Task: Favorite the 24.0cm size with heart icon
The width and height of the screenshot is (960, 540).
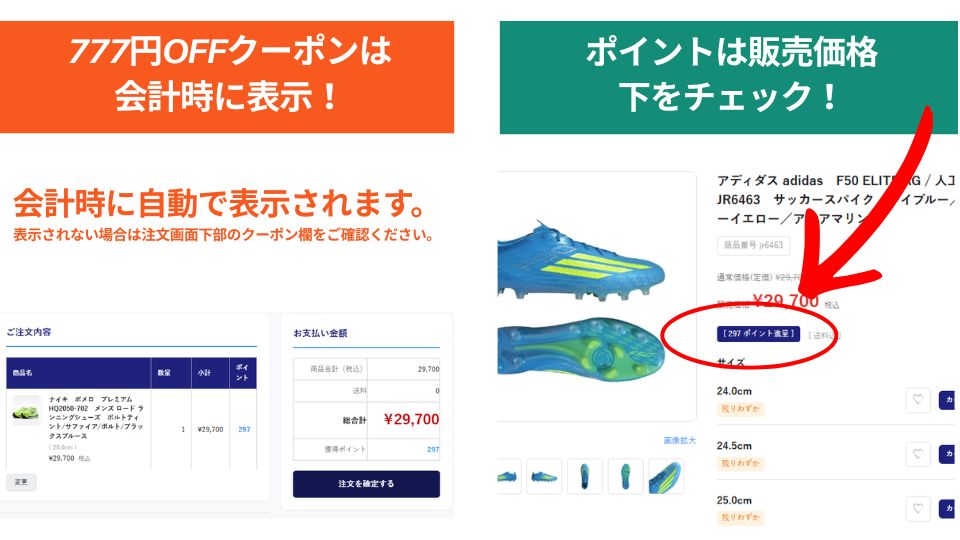Action: tap(917, 400)
